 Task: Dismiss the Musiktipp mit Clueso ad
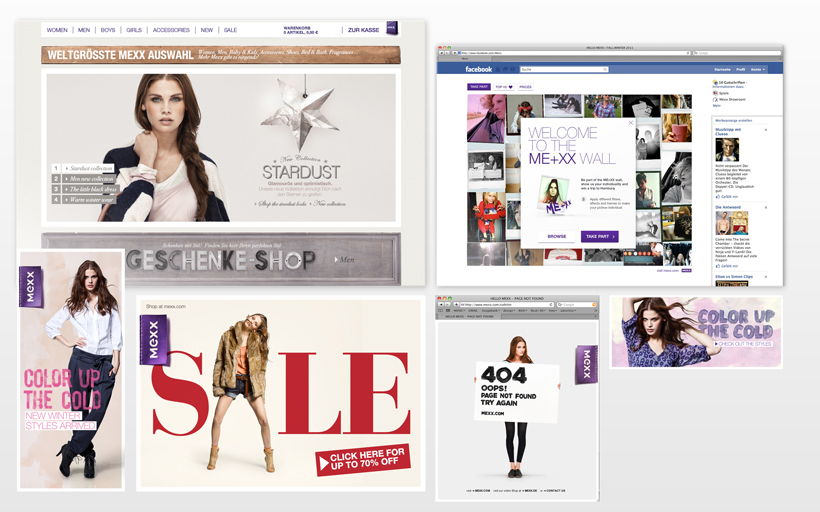point(766,129)
